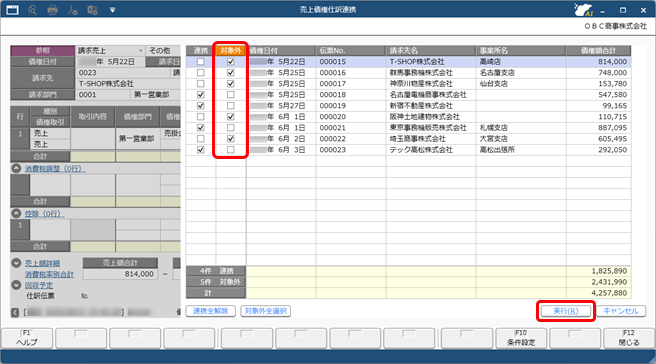The width and height of the screenshot is (656, 364).
Task: Uncheck 連携 checkbox for slip 000023
Action: (x=201, y=150)
